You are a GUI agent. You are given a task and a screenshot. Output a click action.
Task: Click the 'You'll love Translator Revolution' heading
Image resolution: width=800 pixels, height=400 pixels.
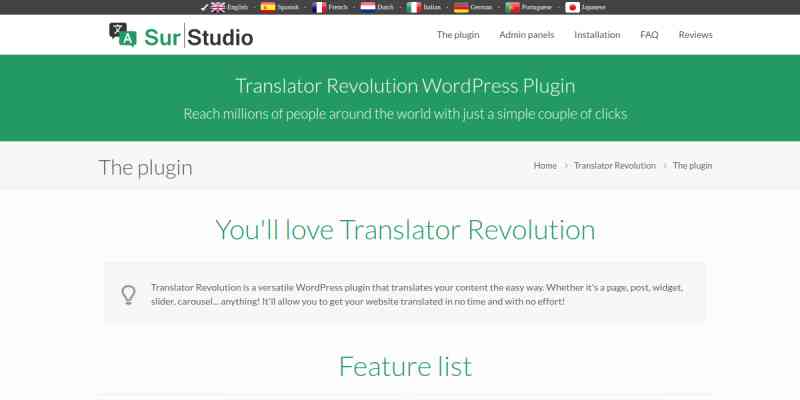click(405, 230)
